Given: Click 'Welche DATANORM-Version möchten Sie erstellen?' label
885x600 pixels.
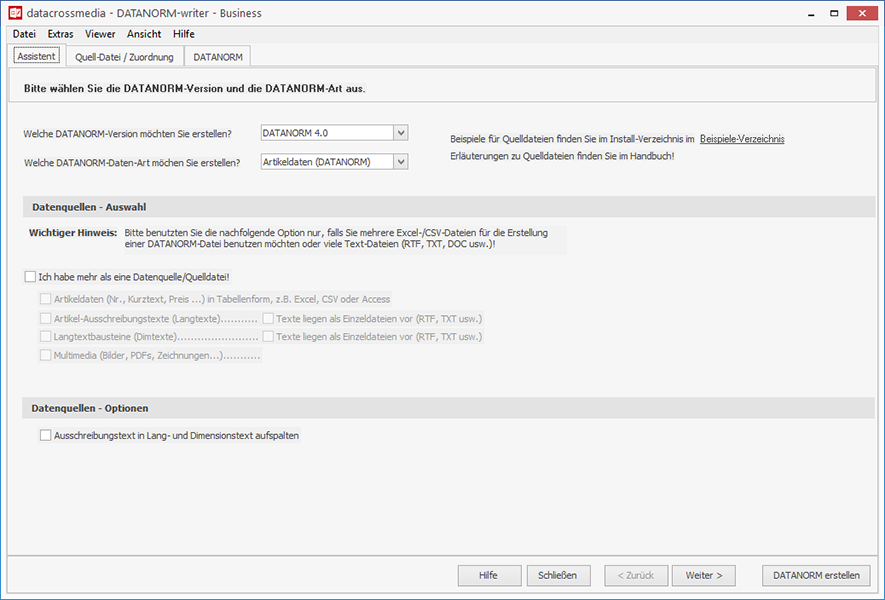Looking at the screenshot, I should pyautogui.click(x=128, y=134).
